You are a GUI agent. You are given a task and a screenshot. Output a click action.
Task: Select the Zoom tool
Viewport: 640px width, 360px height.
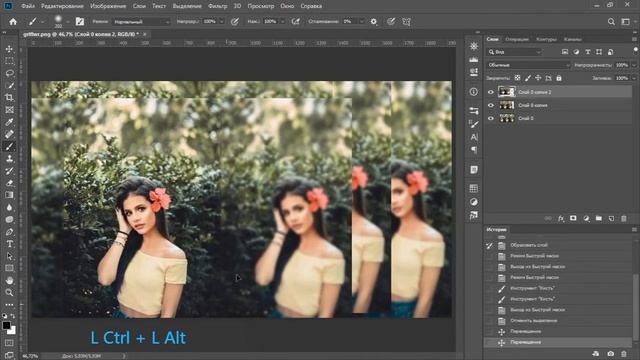coord(9,293)
